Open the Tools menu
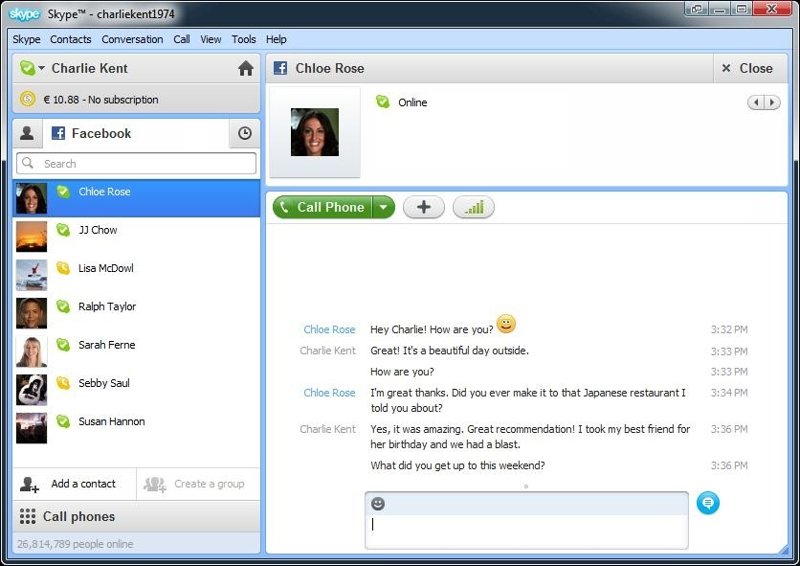The width and height of the screenshot is (800, 566). pyautogui.click(x=244, y=39)
